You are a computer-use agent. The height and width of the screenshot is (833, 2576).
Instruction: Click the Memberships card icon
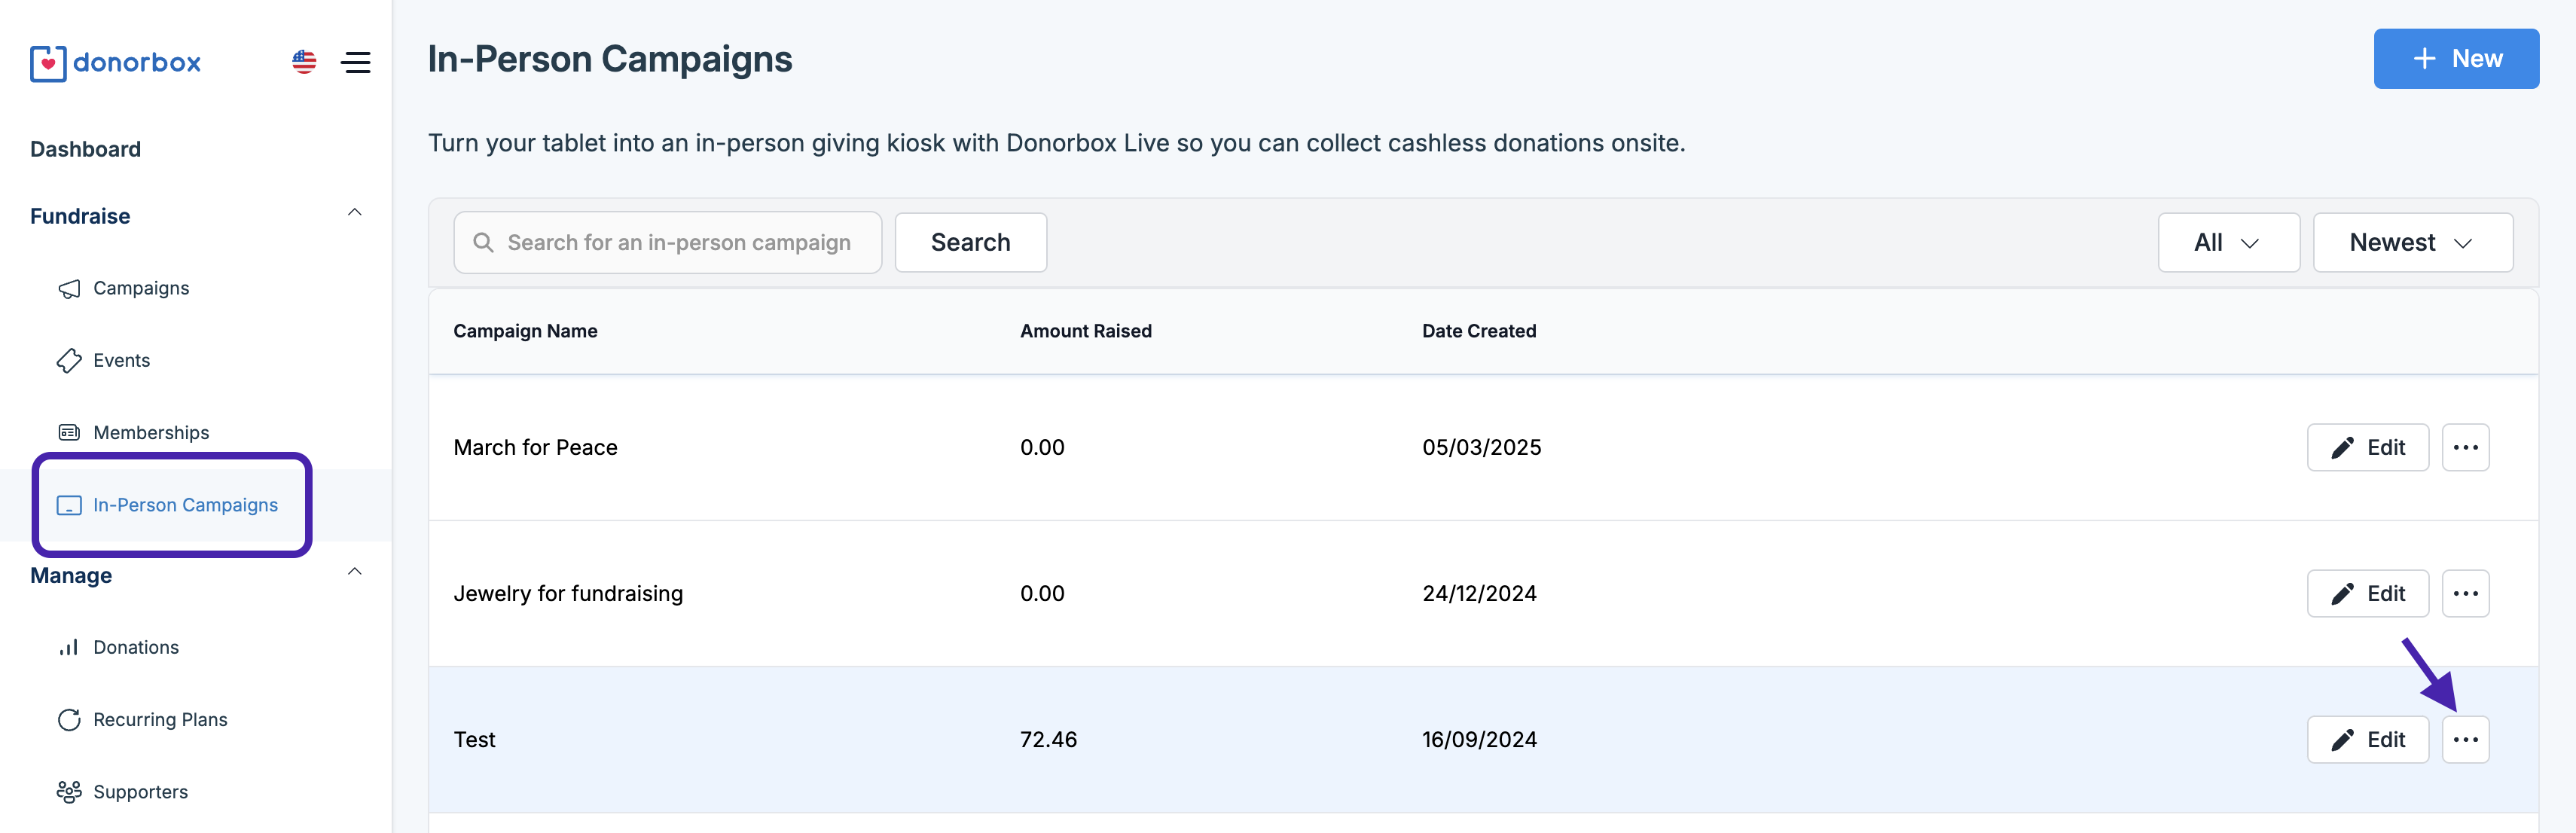click(69, 433)
